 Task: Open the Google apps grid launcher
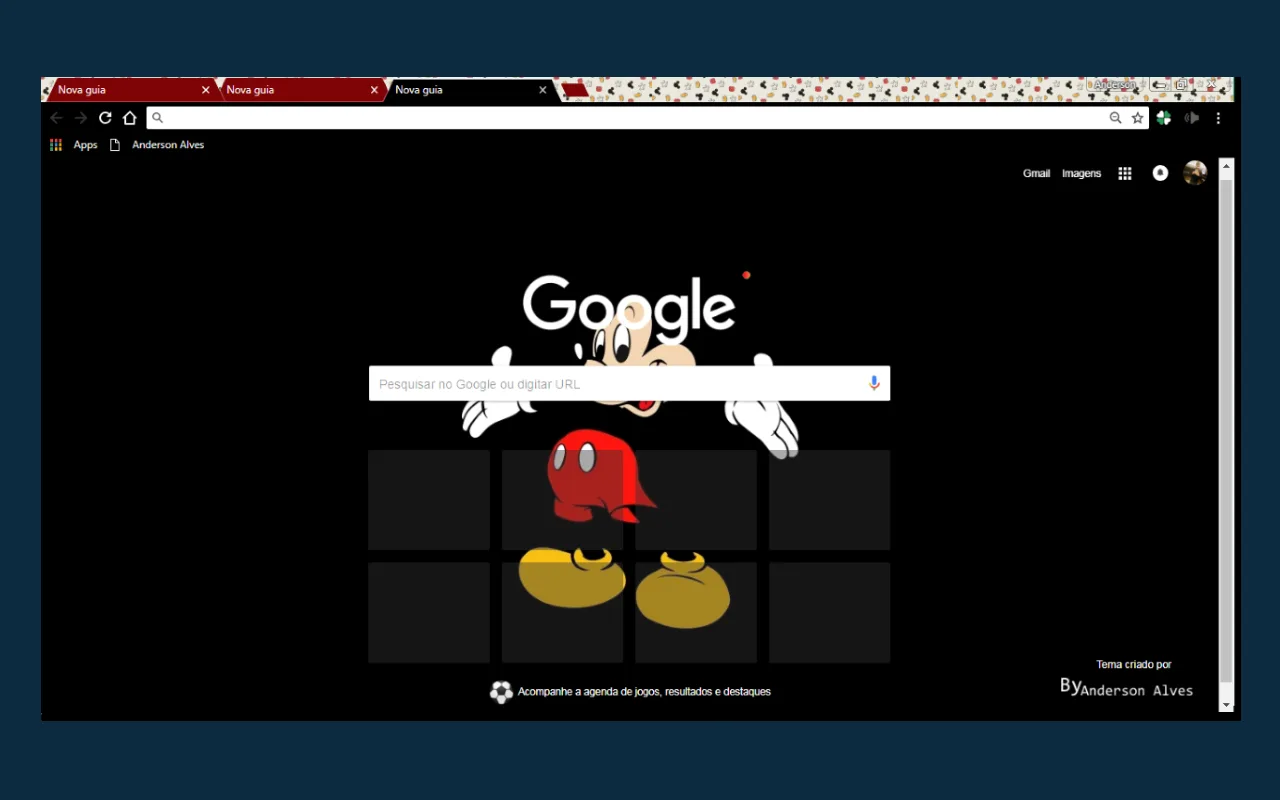[1125, 173]
